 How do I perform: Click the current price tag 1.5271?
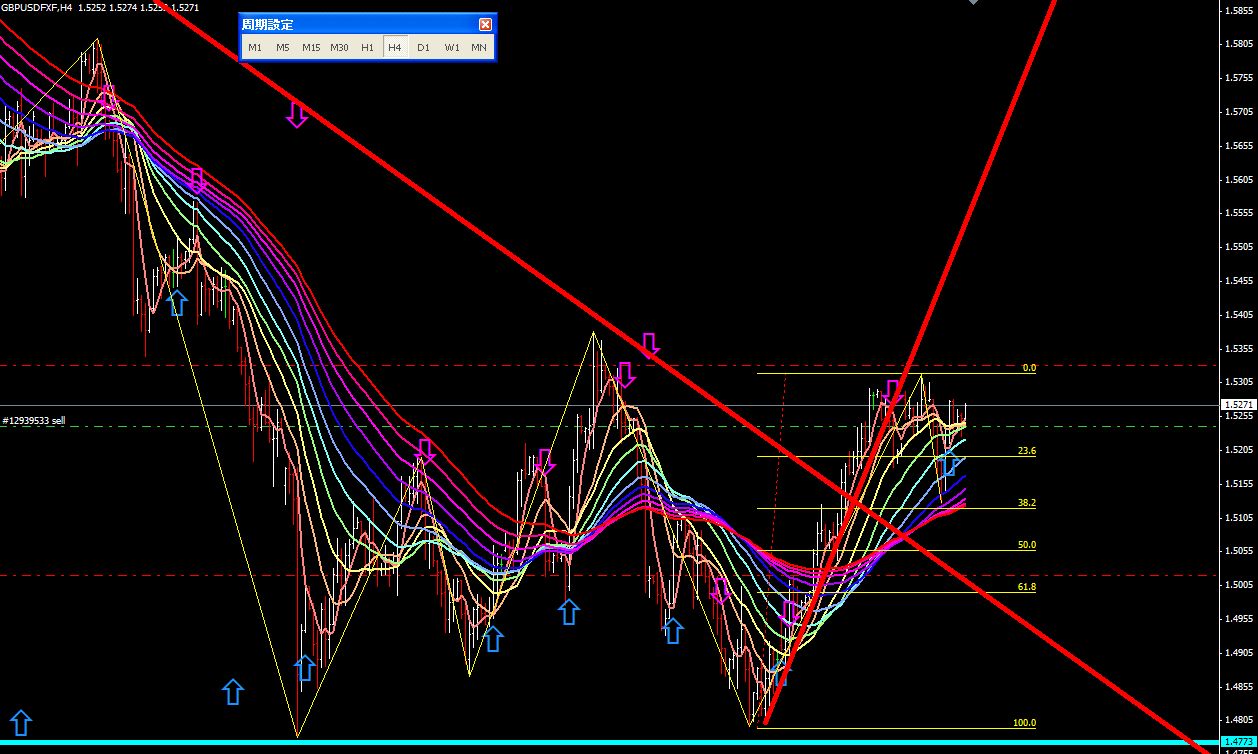1238,405
